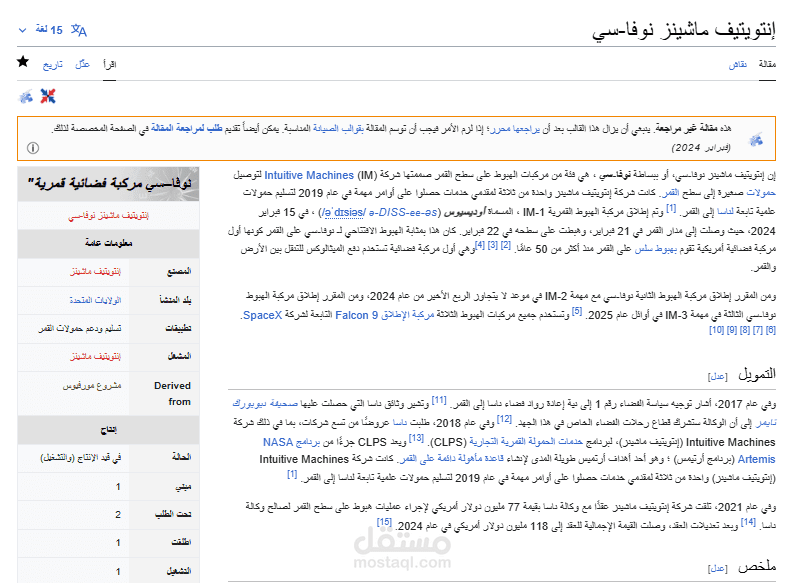This screenshot has width=805, height=583.
Task: Click the chevron beside 15 لغة
Action: tap(22, 30)
